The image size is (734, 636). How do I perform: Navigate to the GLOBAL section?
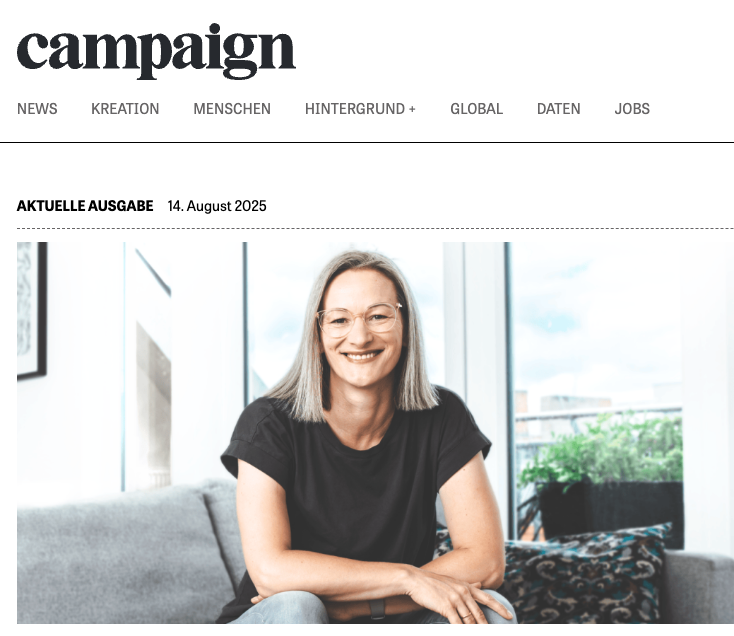point(476,109)
